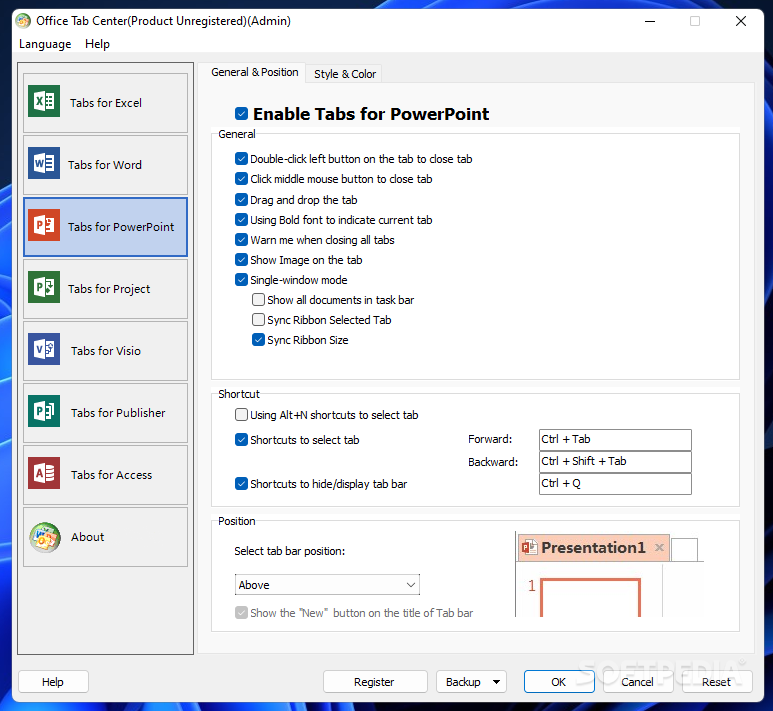Toggle Shortcuts to hide/display tab bar
The width and height of the screenshot is (773, 711).
[x=241, y=484]
